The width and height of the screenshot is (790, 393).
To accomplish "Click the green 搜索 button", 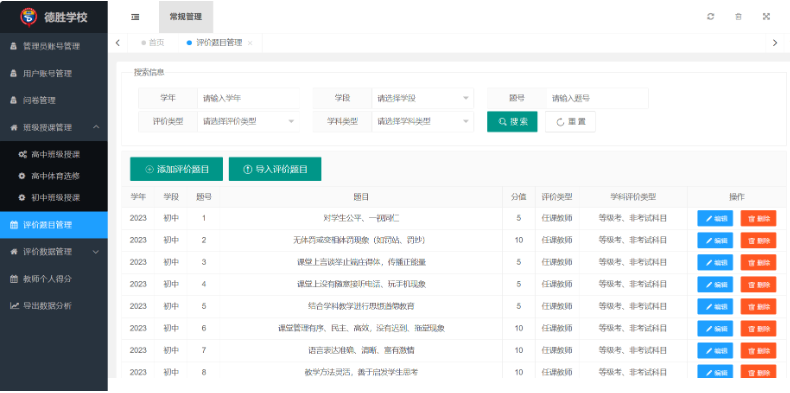I will pos(512,122).
